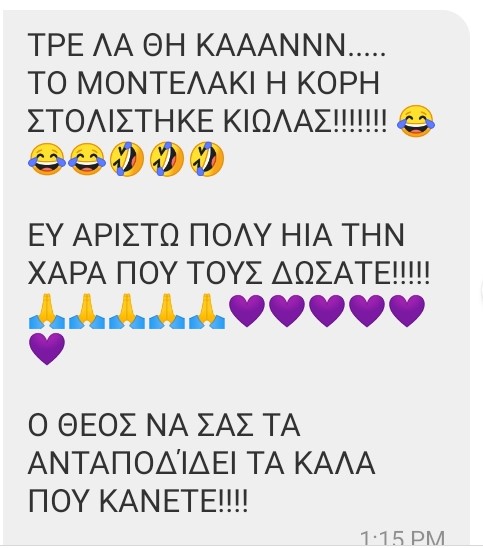Screen dimensions: 483x548
Task: Click the text ΠΟΥ ΚΑΝΕΤΕ!!!!
Action: click(138, 501)
